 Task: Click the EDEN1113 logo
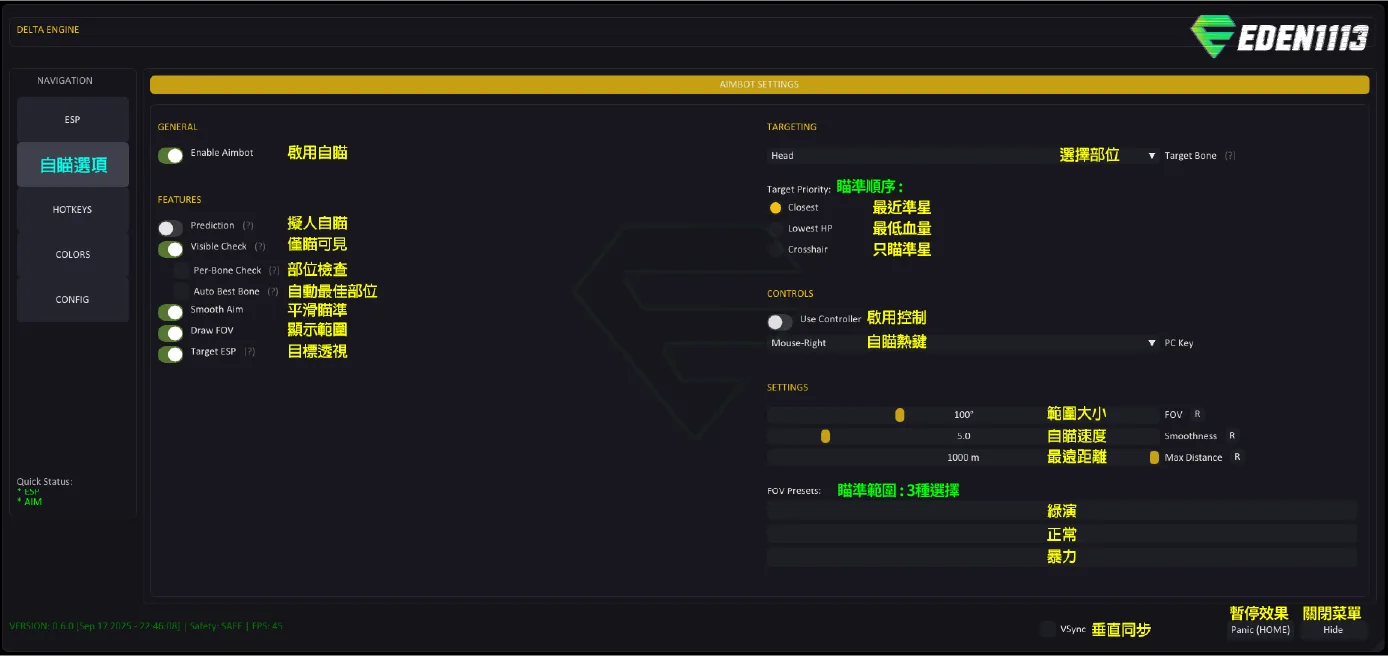[1278, 38]
